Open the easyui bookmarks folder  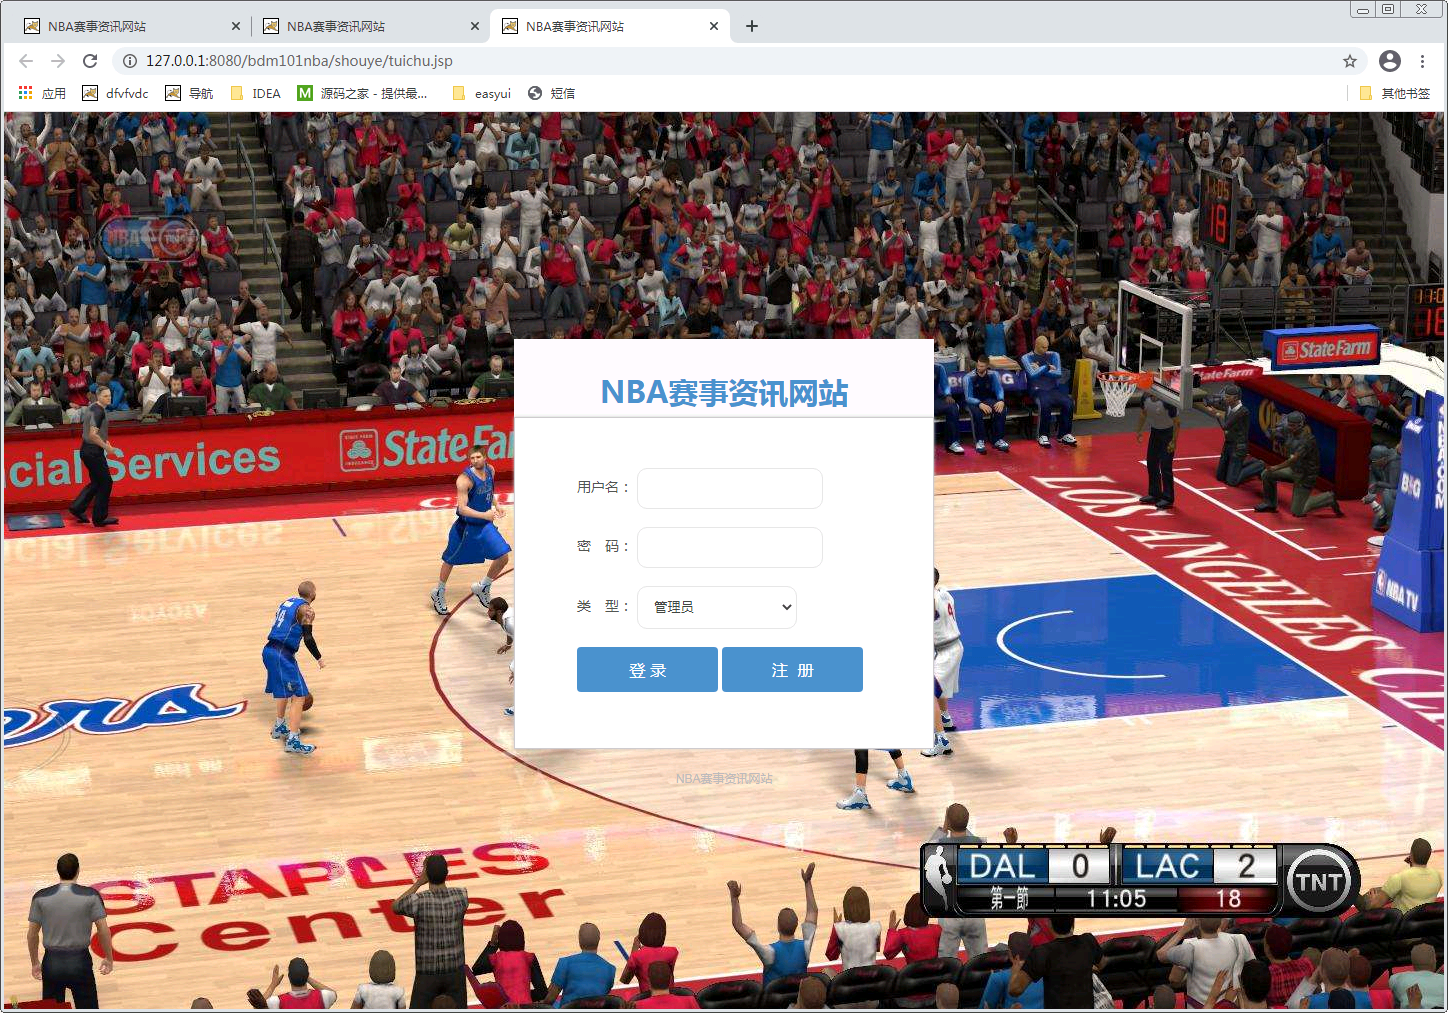[x=482, y=93]
